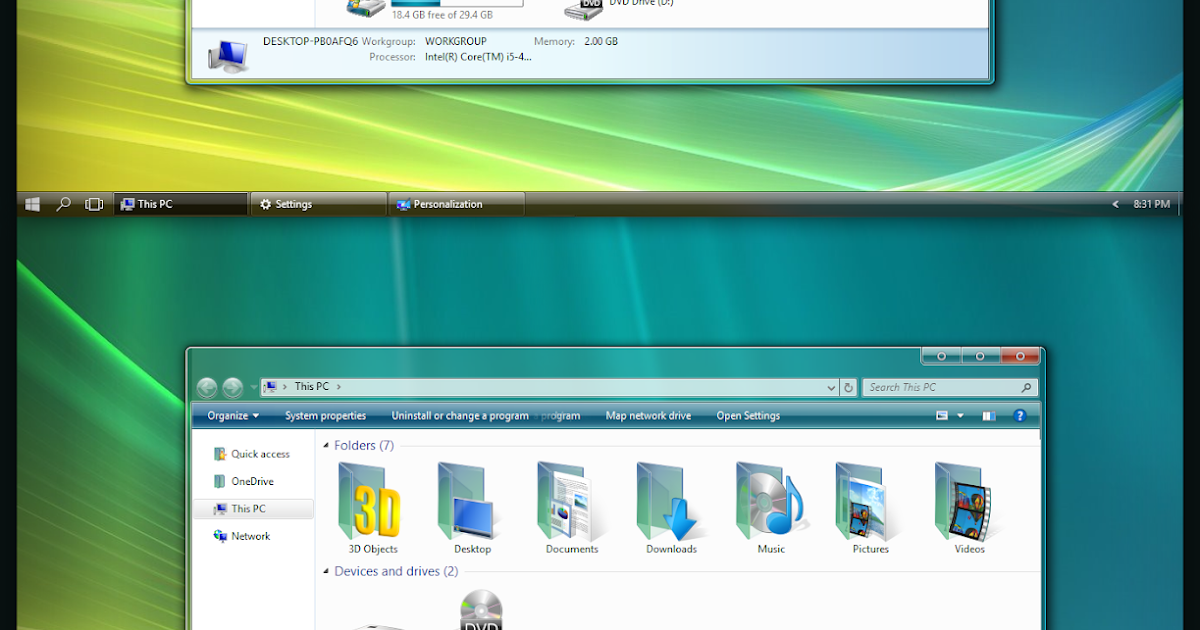Open the Windows Start button
The width and height of the screenshot is (1200, 630).
click(x=32, y=204)
